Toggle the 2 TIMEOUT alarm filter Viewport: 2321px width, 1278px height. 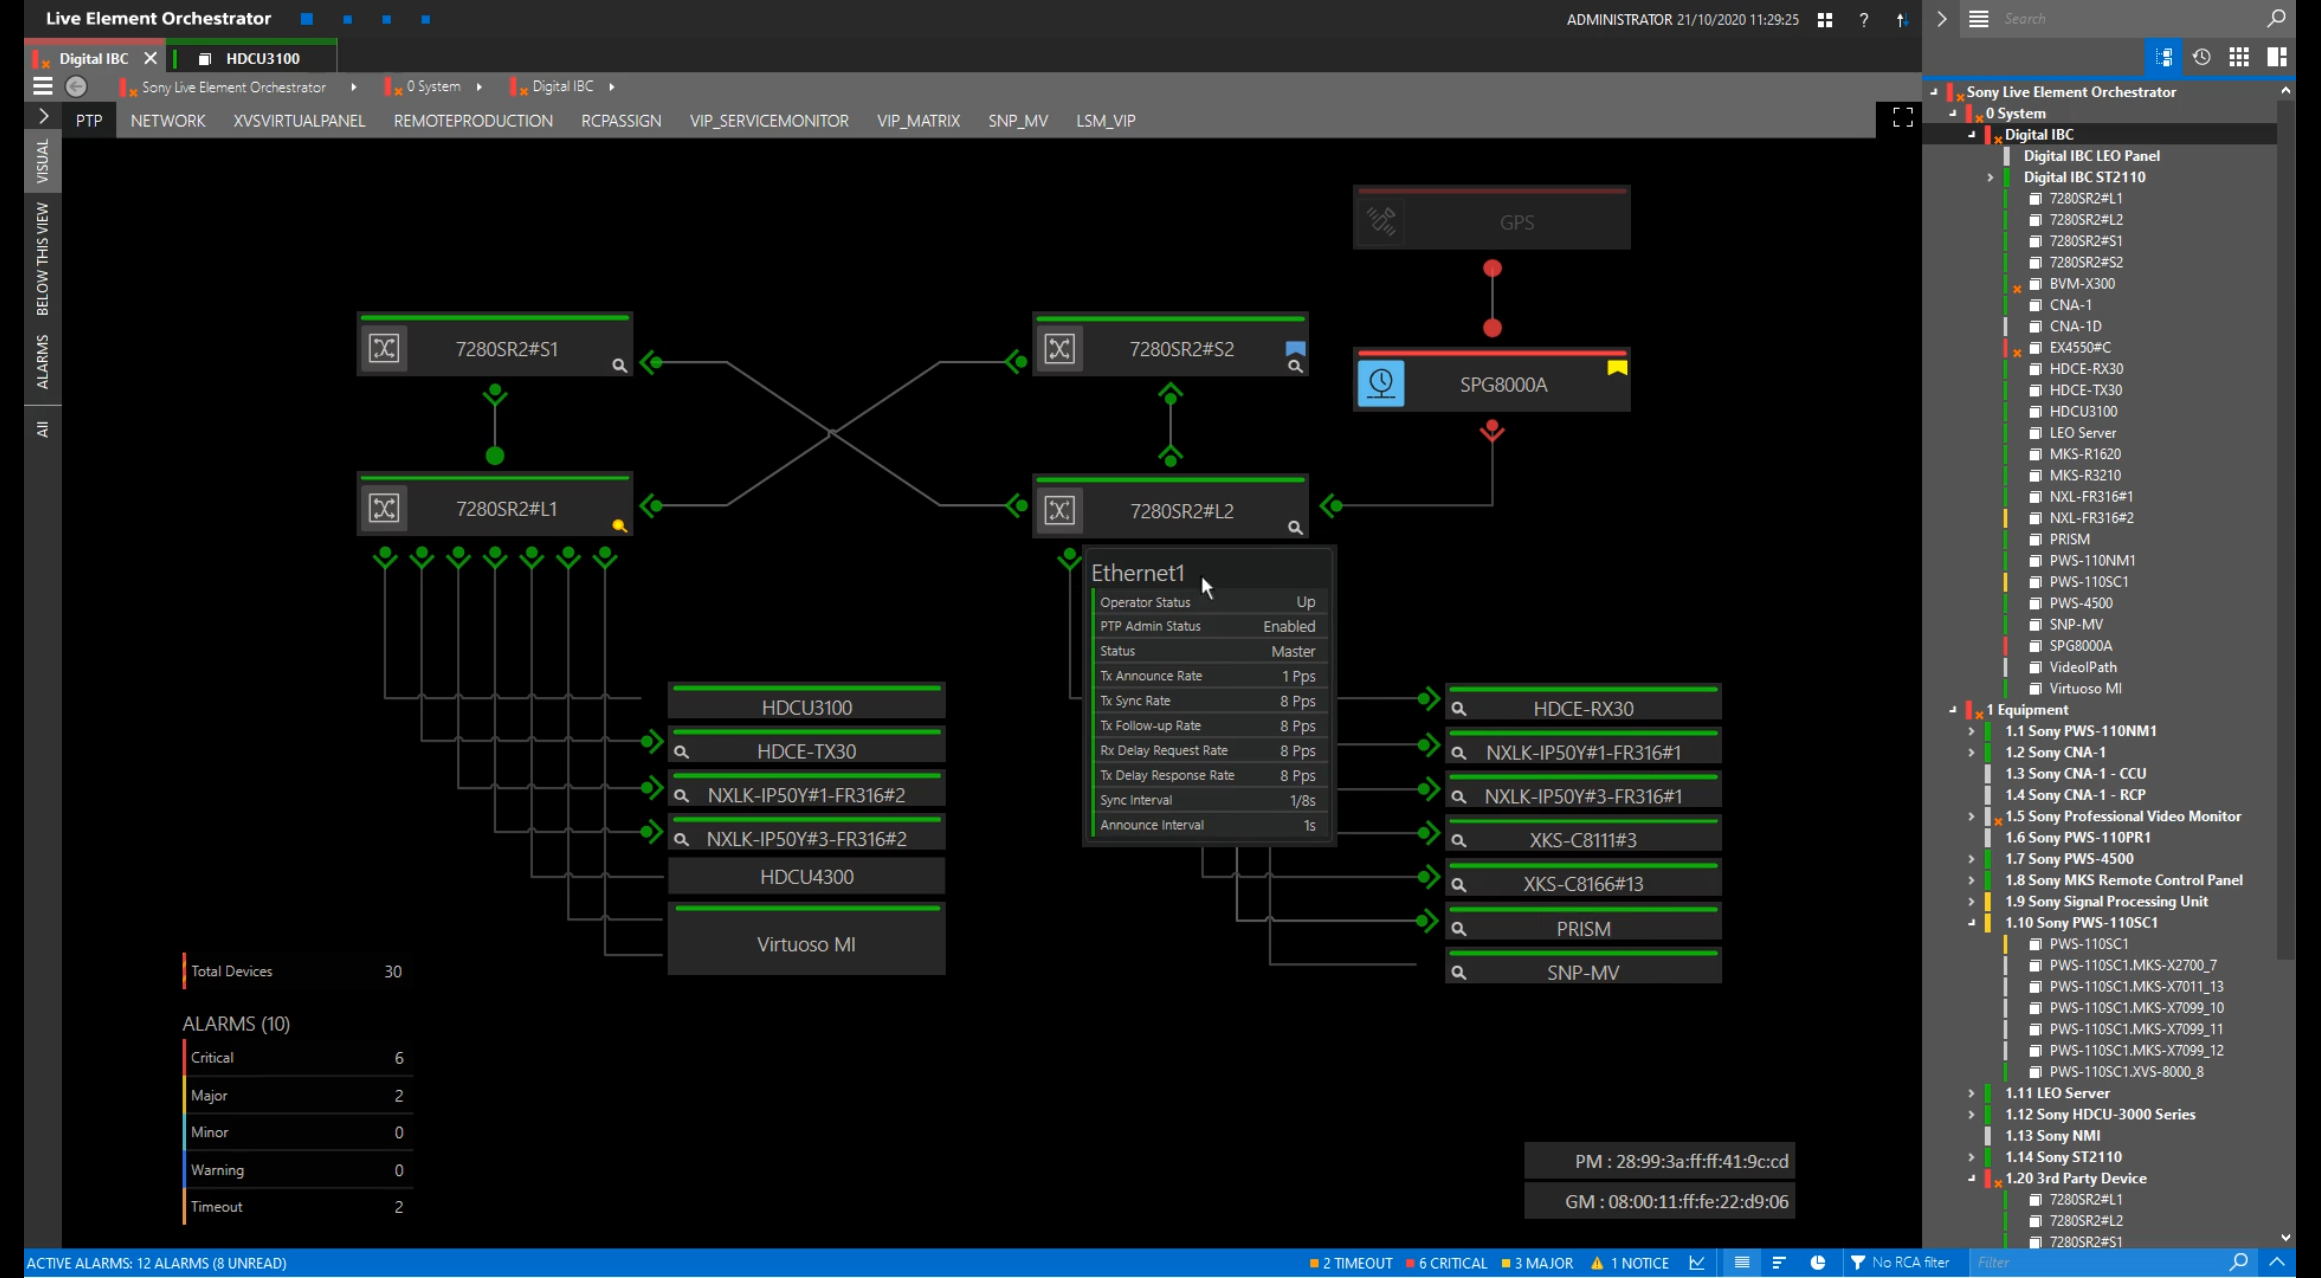coord(1351,1263)
